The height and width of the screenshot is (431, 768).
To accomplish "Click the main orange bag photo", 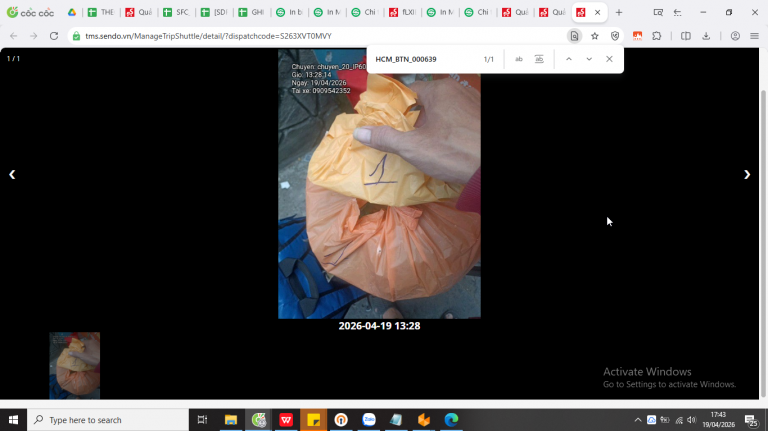I will pyautogui.click(x=379, y=184).
